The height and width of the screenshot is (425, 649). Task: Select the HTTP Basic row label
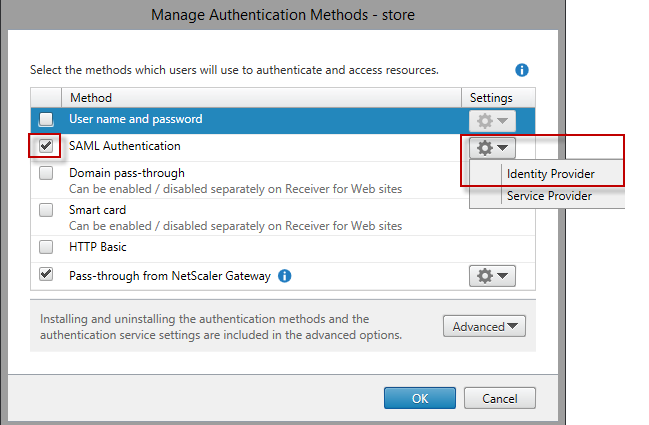coord(98,247)
